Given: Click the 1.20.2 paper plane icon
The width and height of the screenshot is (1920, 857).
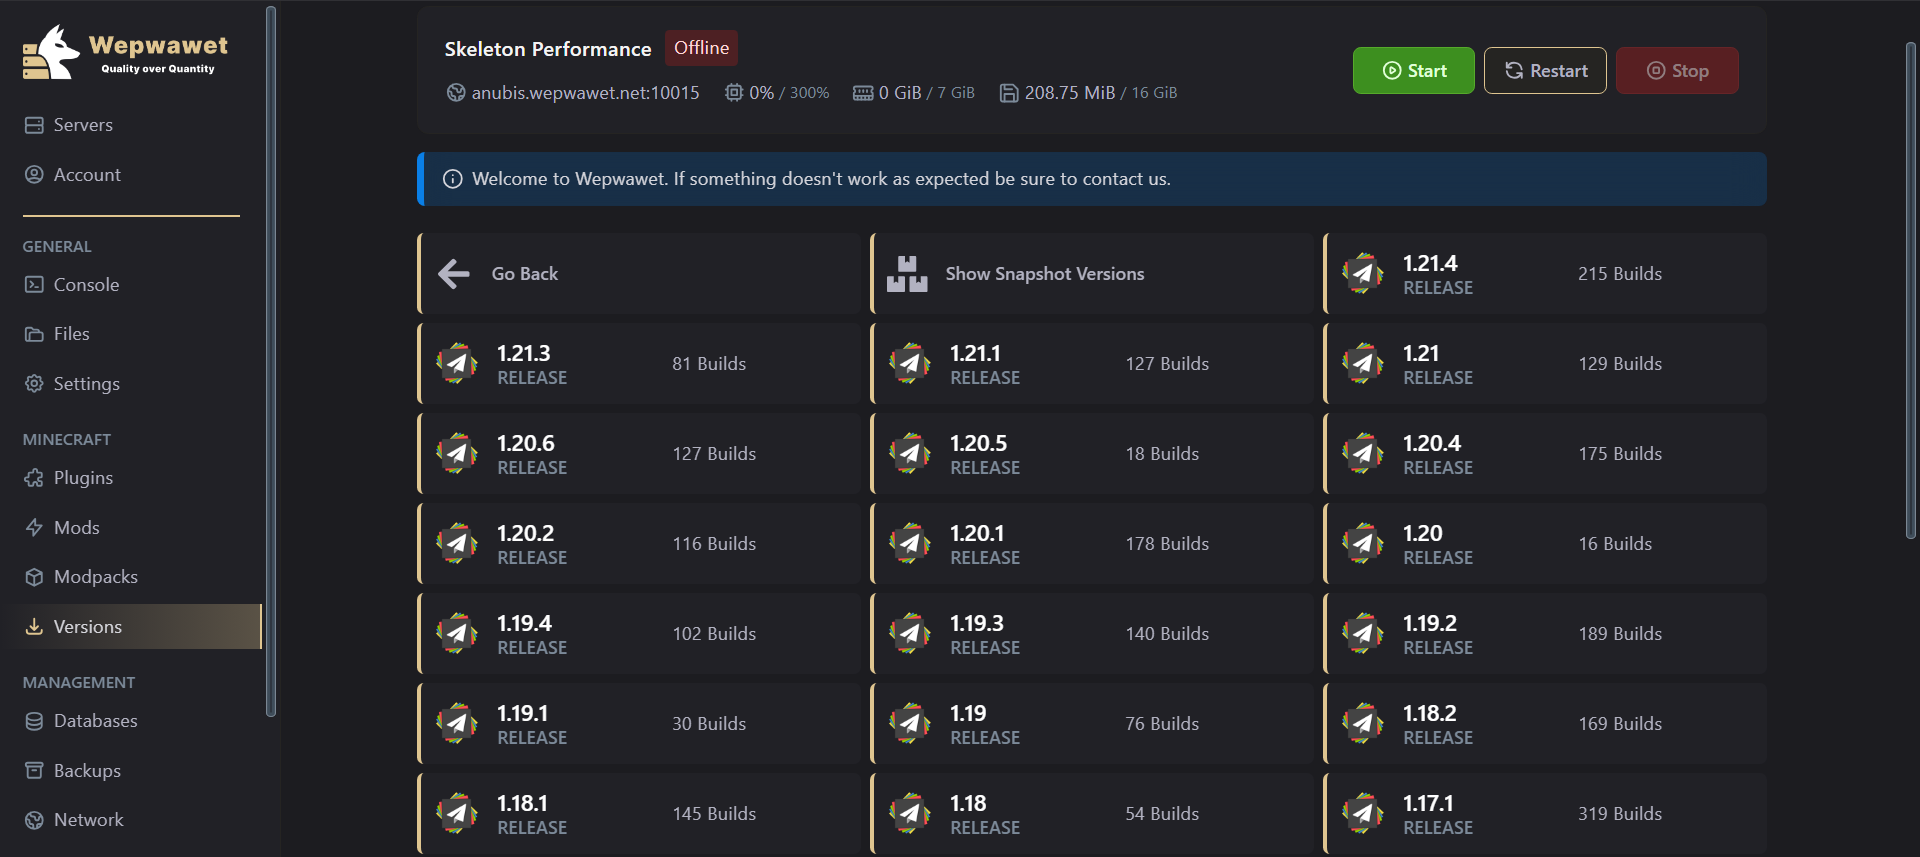Looking at the screenshot, I should (457, 544).
